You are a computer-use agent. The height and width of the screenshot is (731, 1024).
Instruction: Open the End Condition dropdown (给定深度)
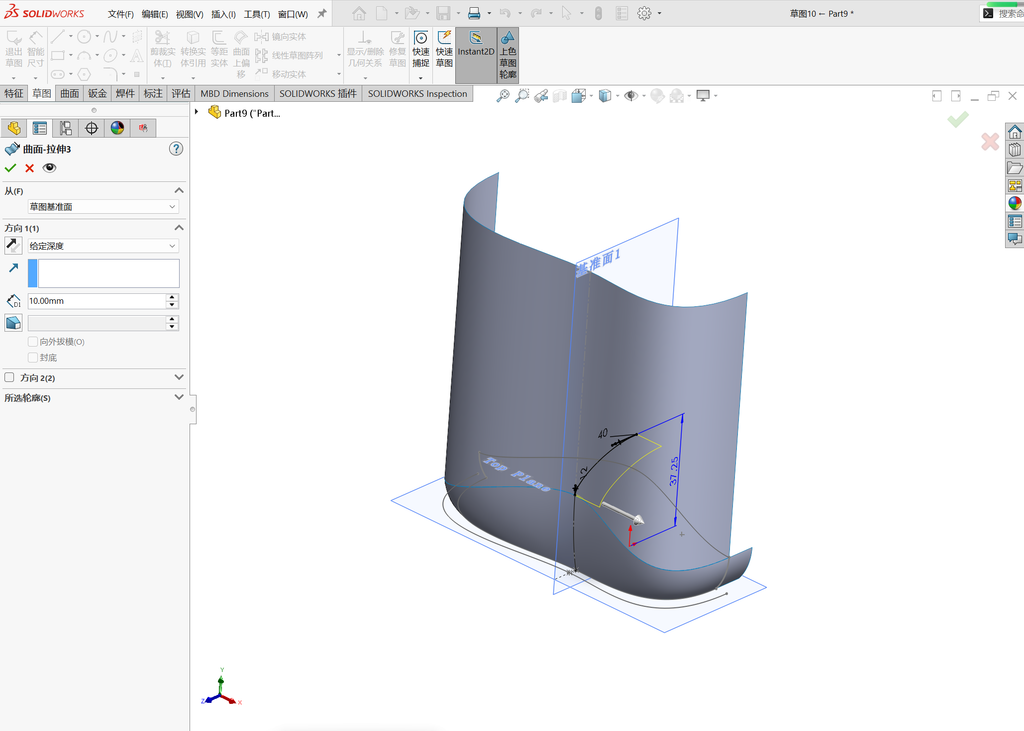pos(103,246)
